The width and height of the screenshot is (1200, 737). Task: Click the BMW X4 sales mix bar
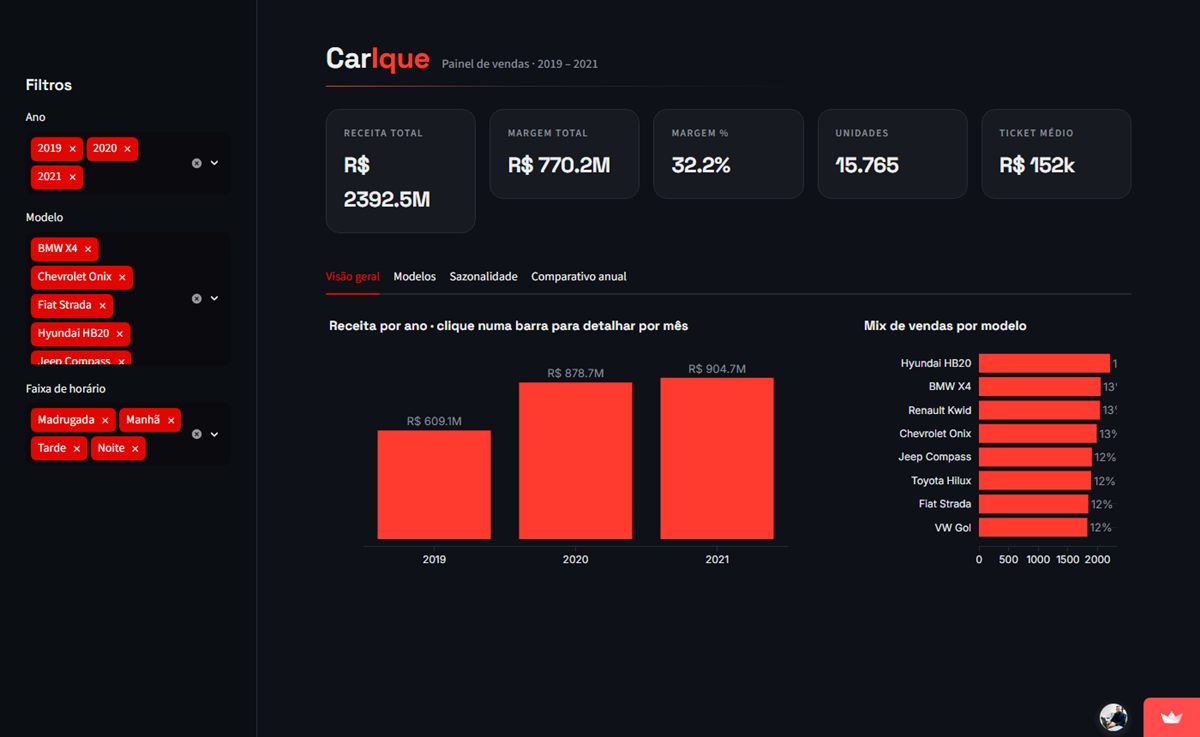point(1040,386)
